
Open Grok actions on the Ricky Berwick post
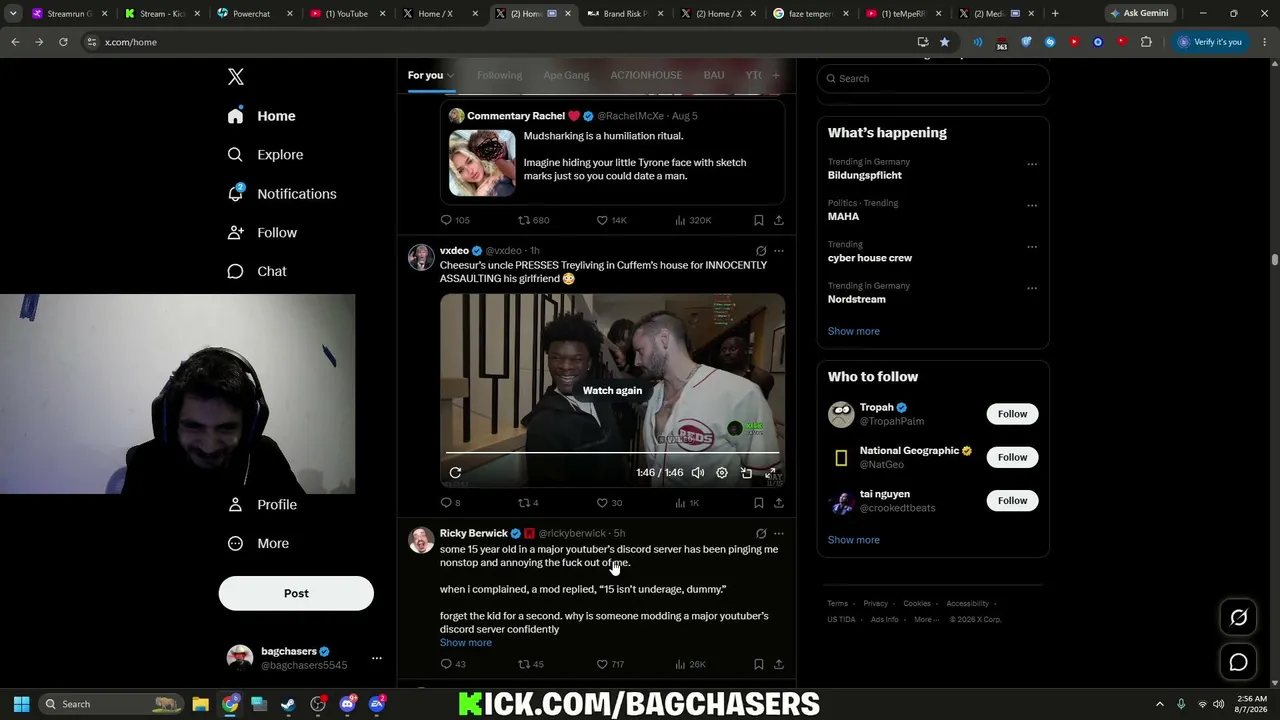coord(761,534)
